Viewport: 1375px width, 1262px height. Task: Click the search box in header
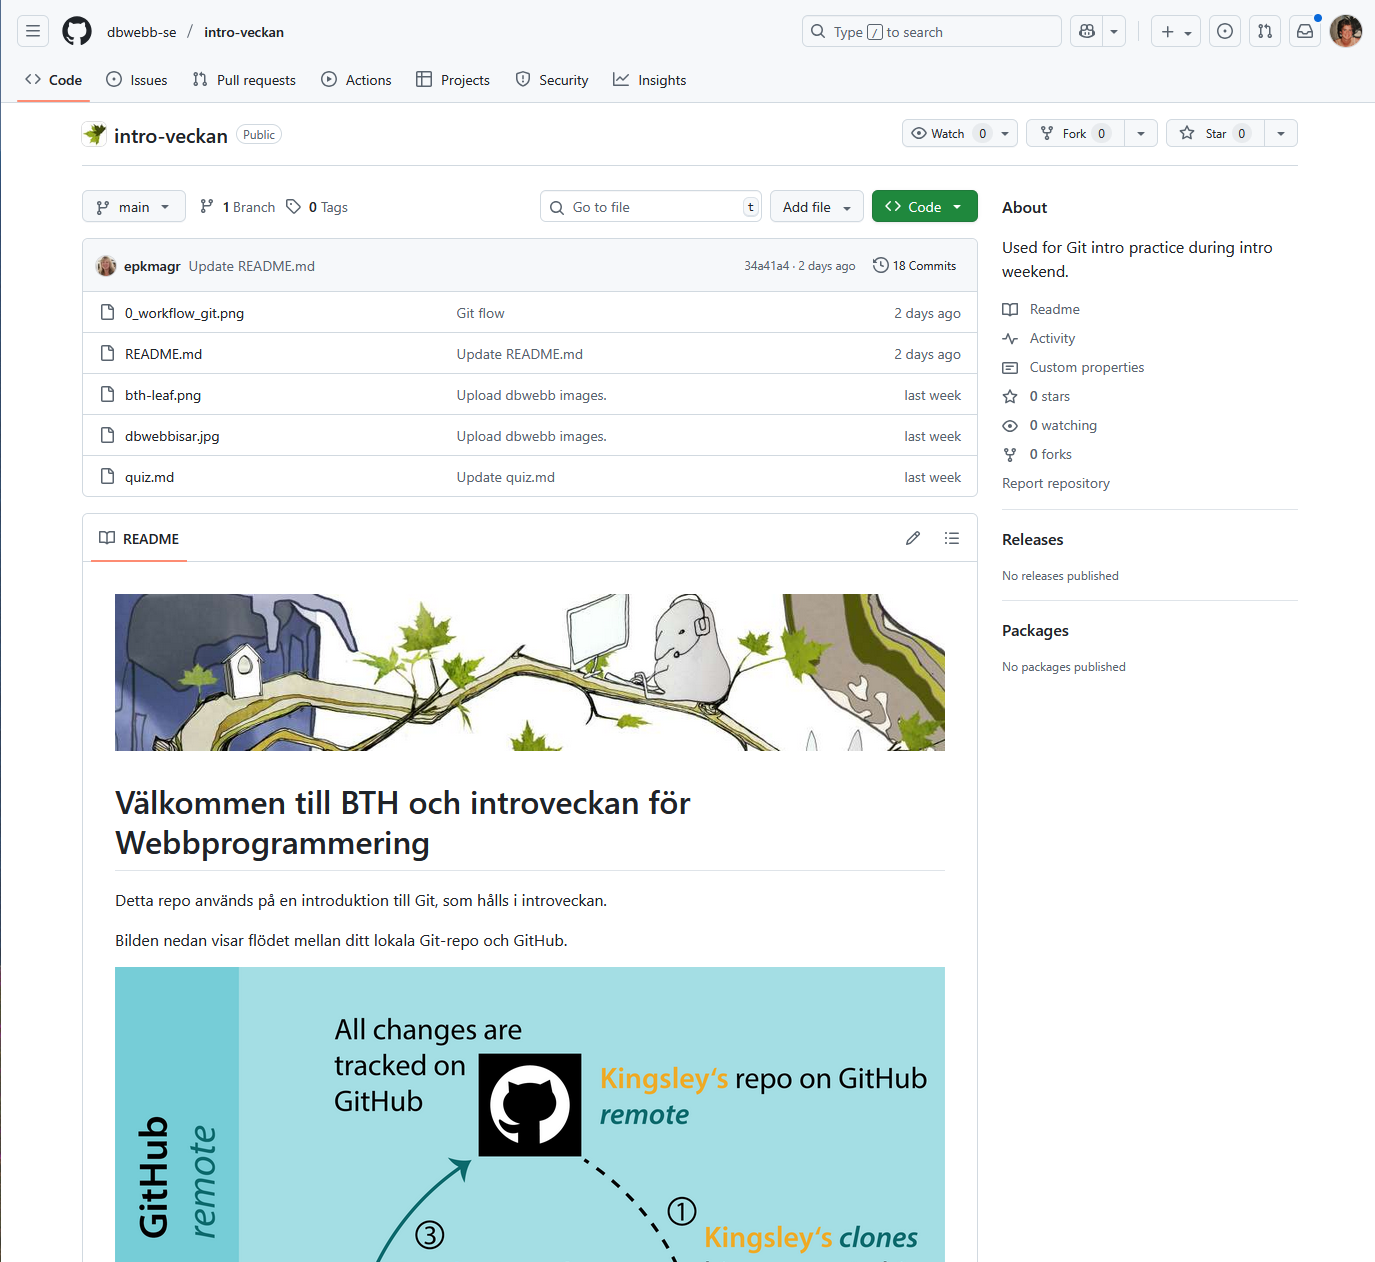point(931,31)
